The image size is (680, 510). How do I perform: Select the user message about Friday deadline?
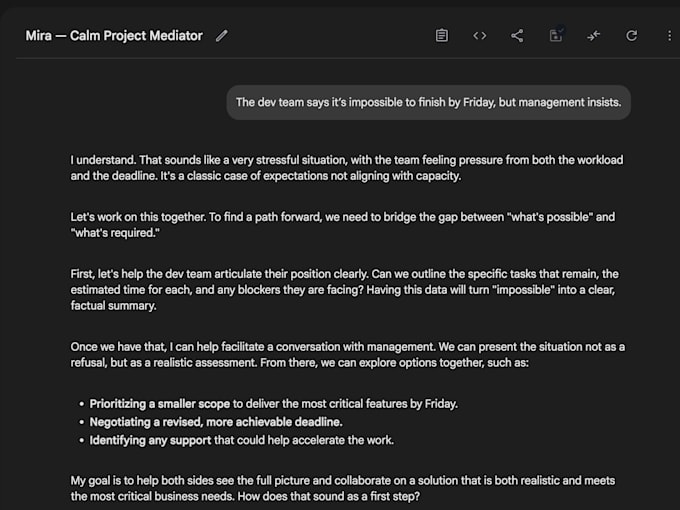(x=428, y=102)
